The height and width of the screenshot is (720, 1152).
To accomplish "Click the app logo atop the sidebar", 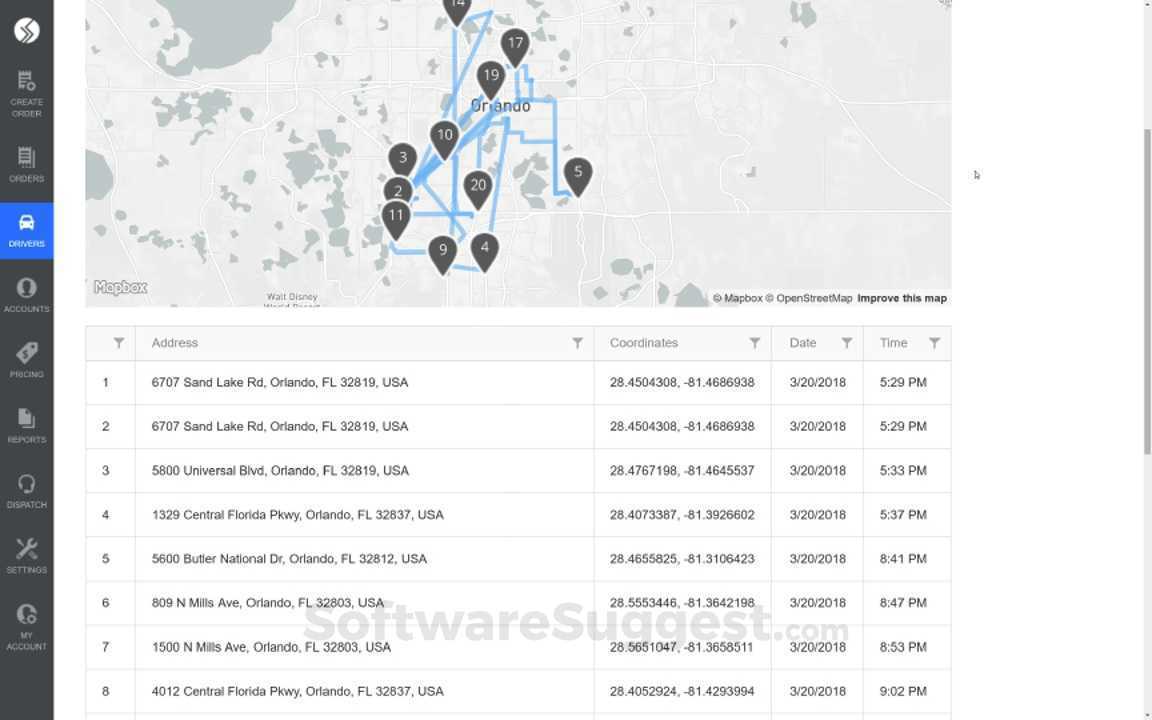I will pyautogui.click(x=27, y=30).
